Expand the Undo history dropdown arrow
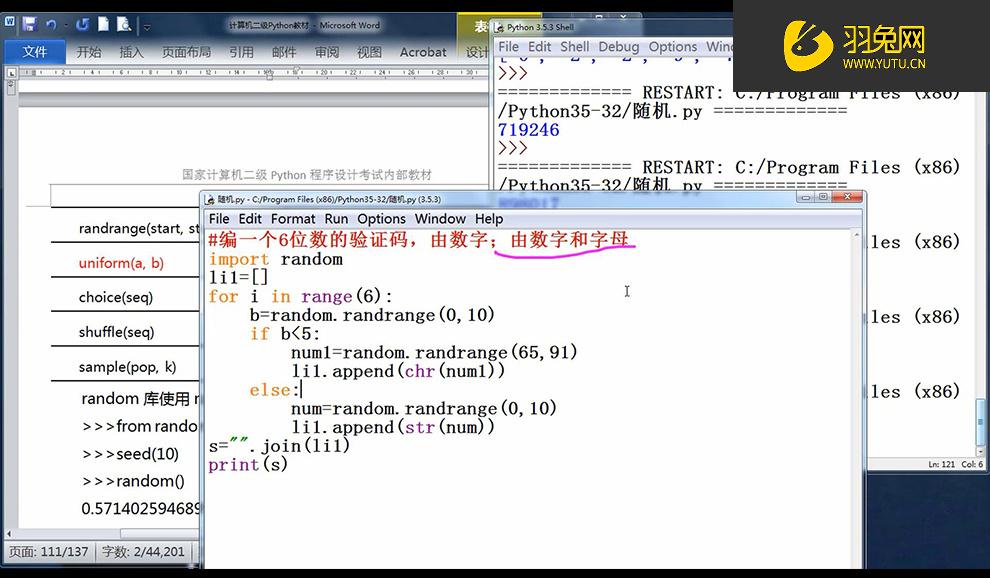 pos(64,24)
